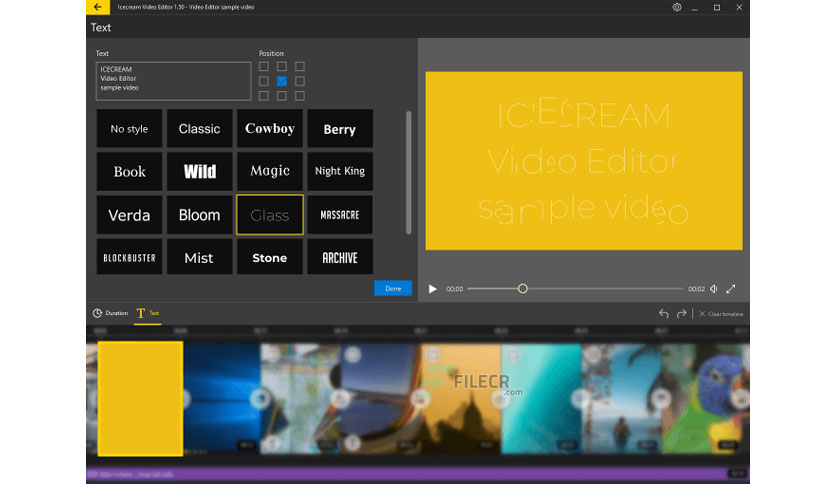
Task: Select the Wild text style
Action: coord(199,172)
